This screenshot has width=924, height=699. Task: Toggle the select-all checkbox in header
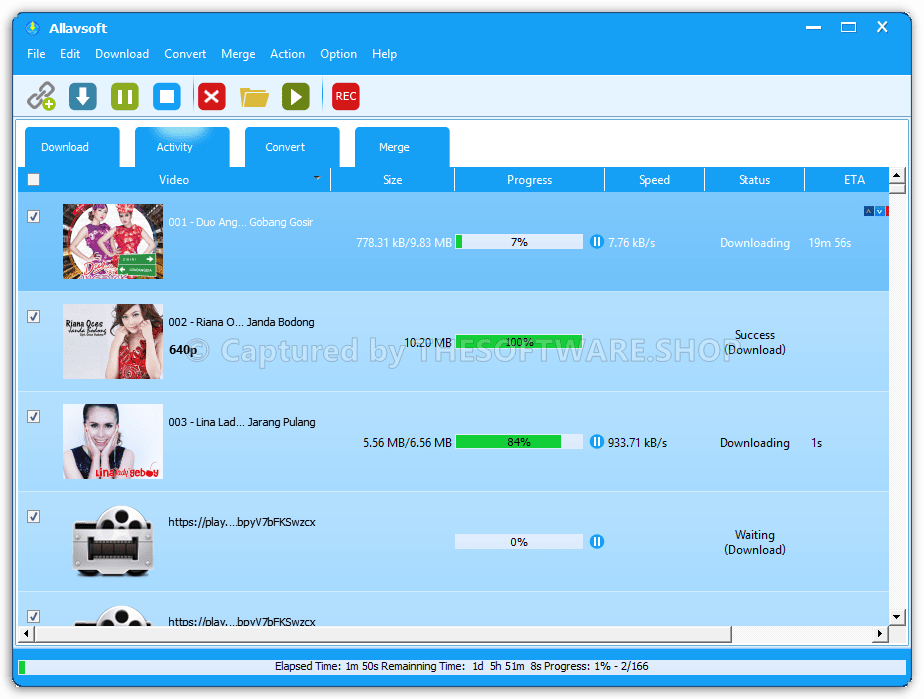pyautogui.click(x=34, y=180)
